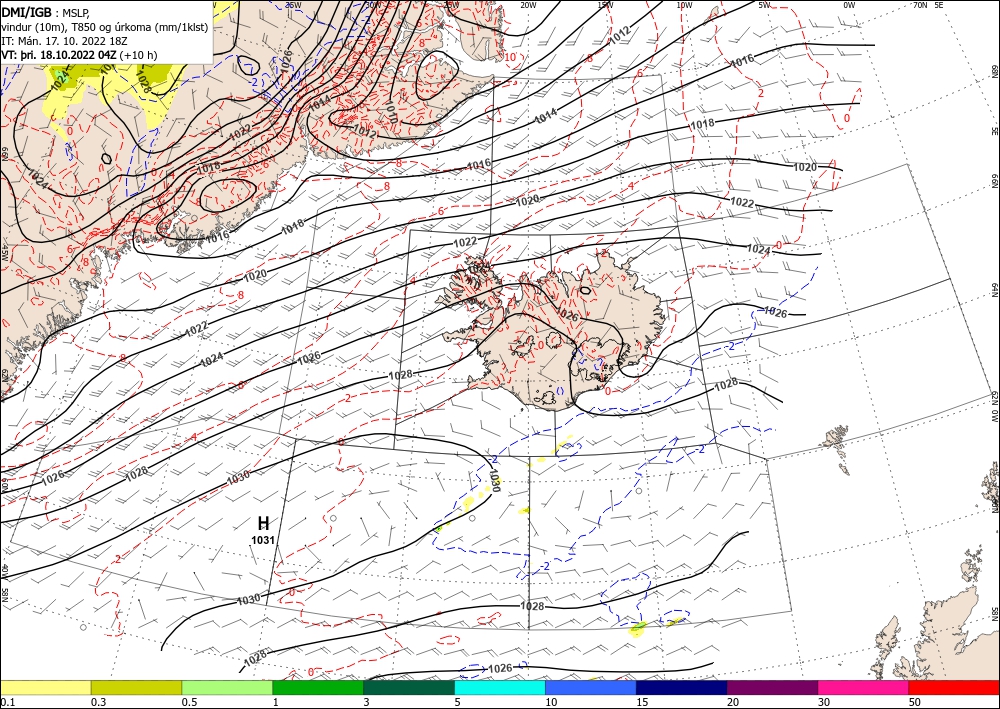Click the "VT: þri. 18.10.2022 04Z" line
This screenshot has height=709, width=1000.
(x=79, y=54)
